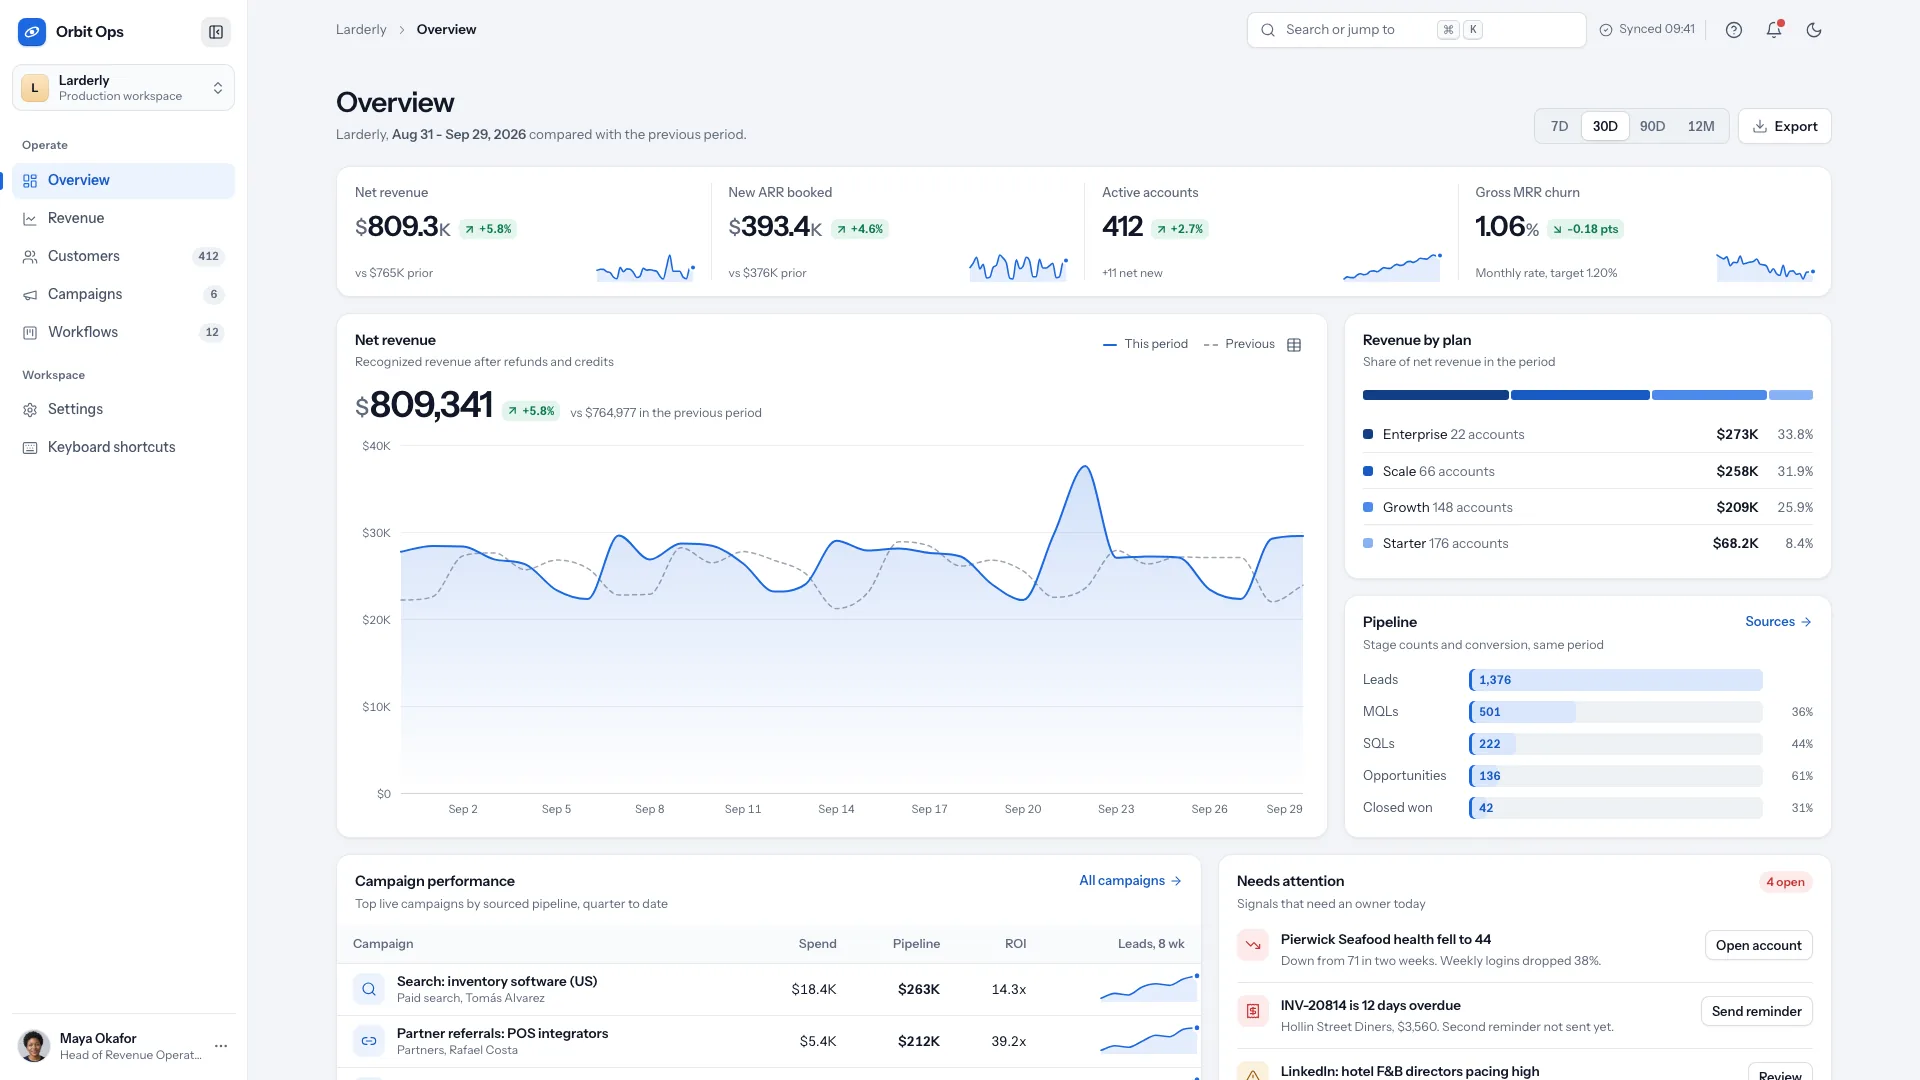The width and height of the screenshot is (1920, 1080).
Task: Select the 7D time range
Action: coord(1559,127)
